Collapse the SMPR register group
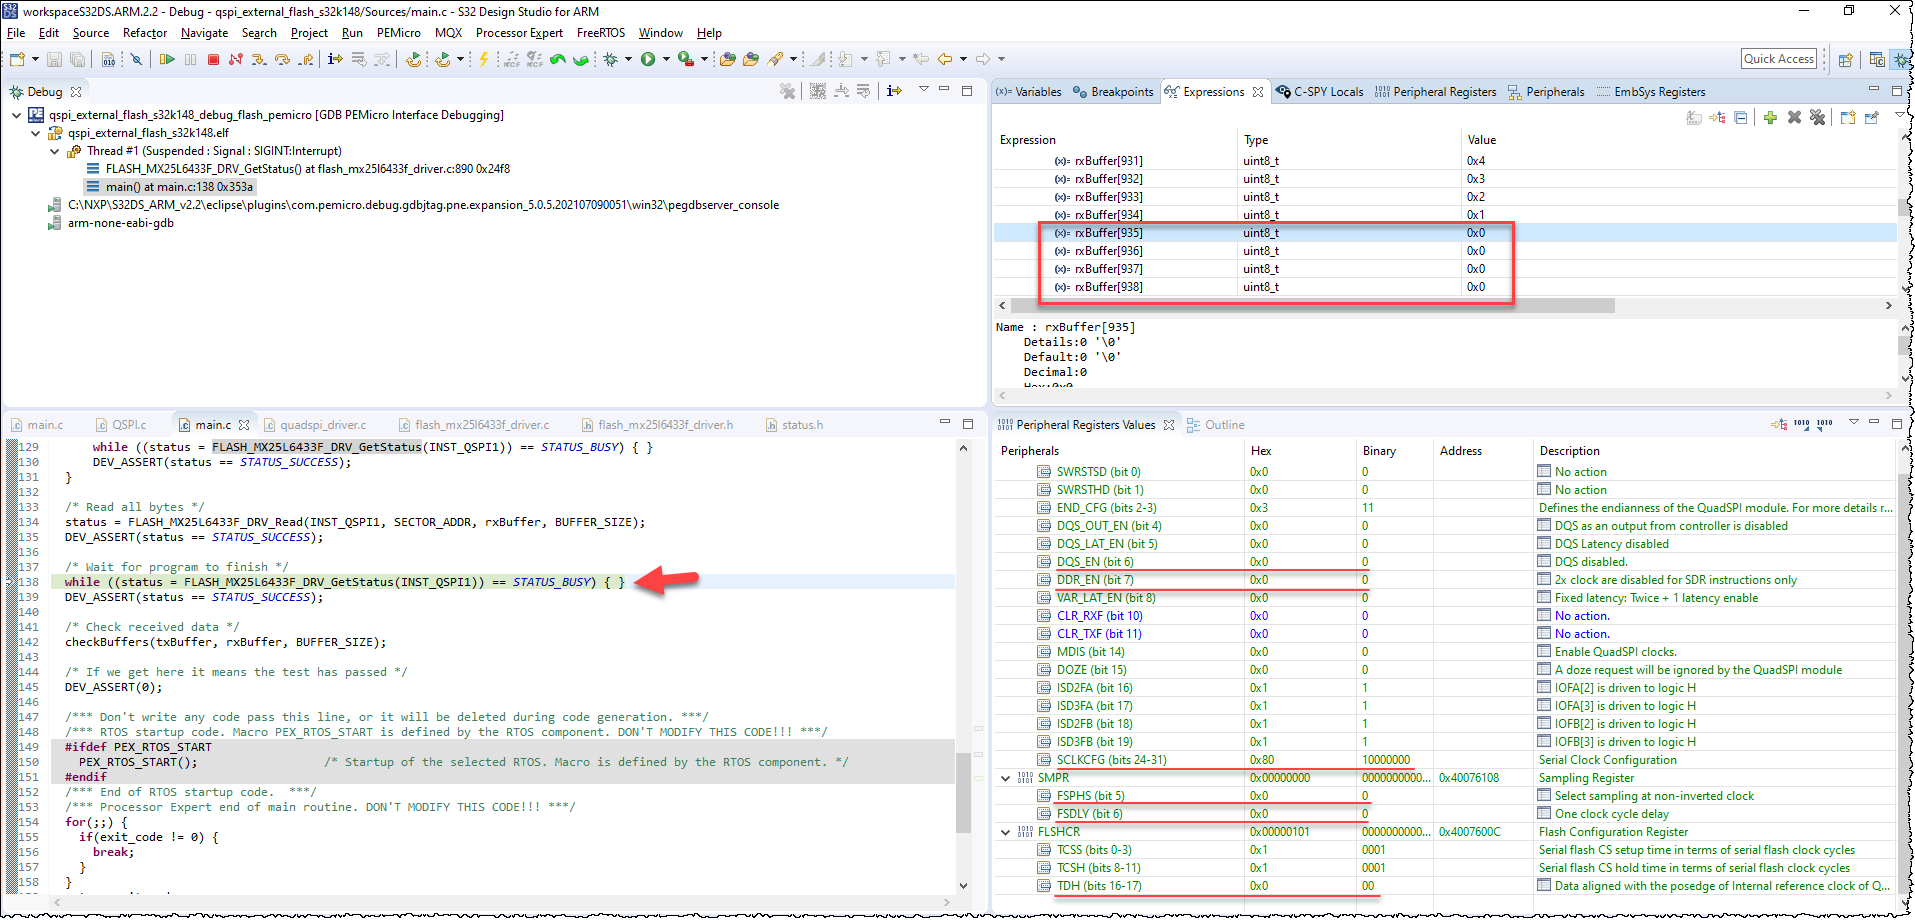This screenshot has height=920, width=1915. (1005, 777)
